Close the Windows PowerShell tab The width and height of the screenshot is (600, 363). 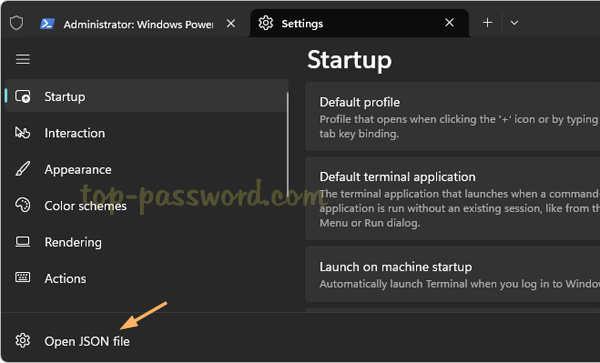(231, 24)
